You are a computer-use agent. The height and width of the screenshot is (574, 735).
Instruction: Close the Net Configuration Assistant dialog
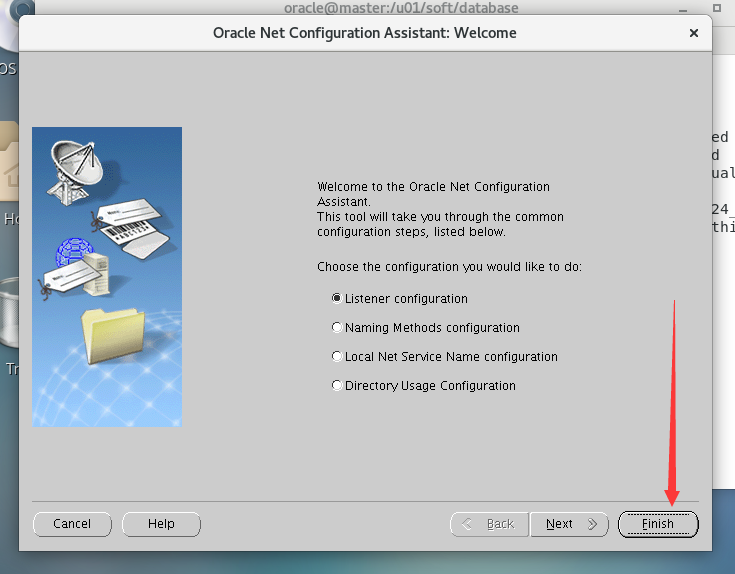(694, 33)
